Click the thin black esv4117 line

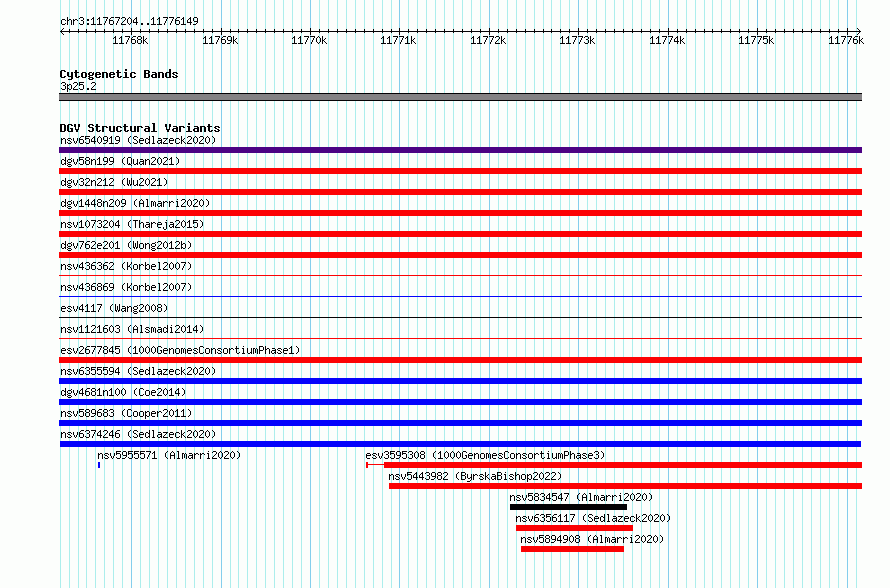coord(460,317)
